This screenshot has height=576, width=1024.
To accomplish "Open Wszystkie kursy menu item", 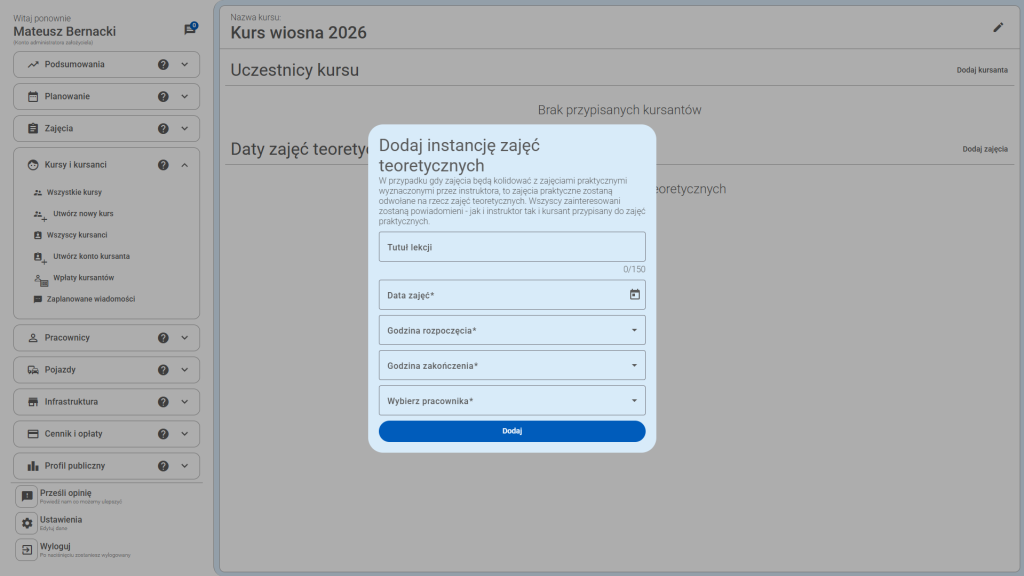I will click(x=74, y=192).
